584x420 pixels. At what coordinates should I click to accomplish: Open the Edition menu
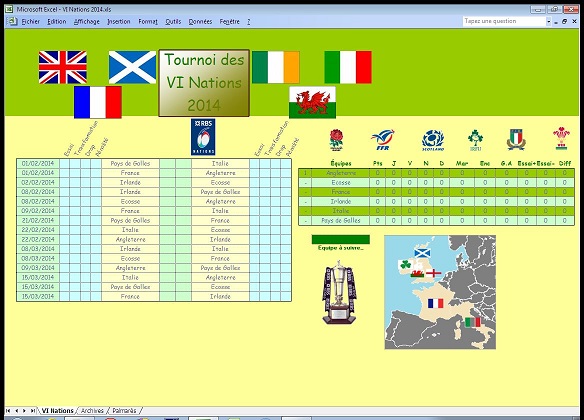click(x=57, y=22)
